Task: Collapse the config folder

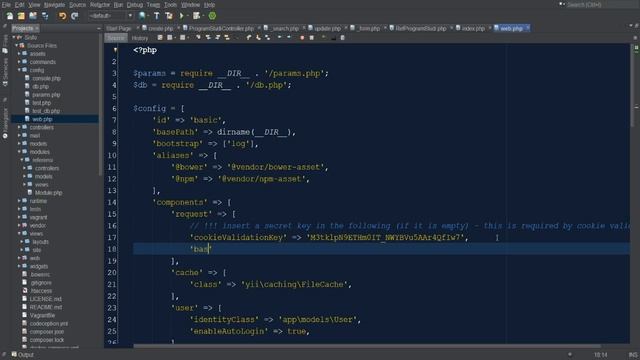Action: [x=19, y=70]
